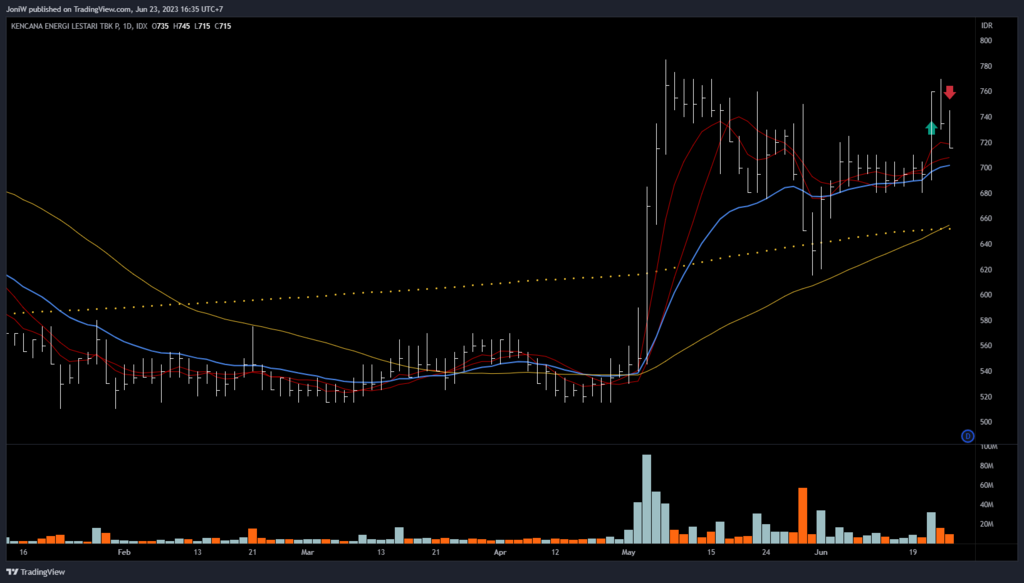Click the blue D dividend icon

[x=967, y=436]
